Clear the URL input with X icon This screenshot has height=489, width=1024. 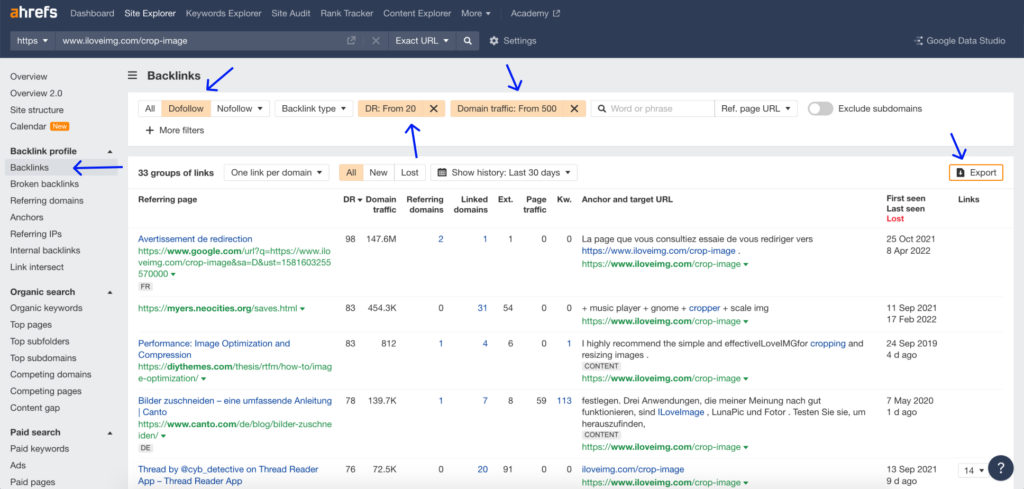point(376,40)
